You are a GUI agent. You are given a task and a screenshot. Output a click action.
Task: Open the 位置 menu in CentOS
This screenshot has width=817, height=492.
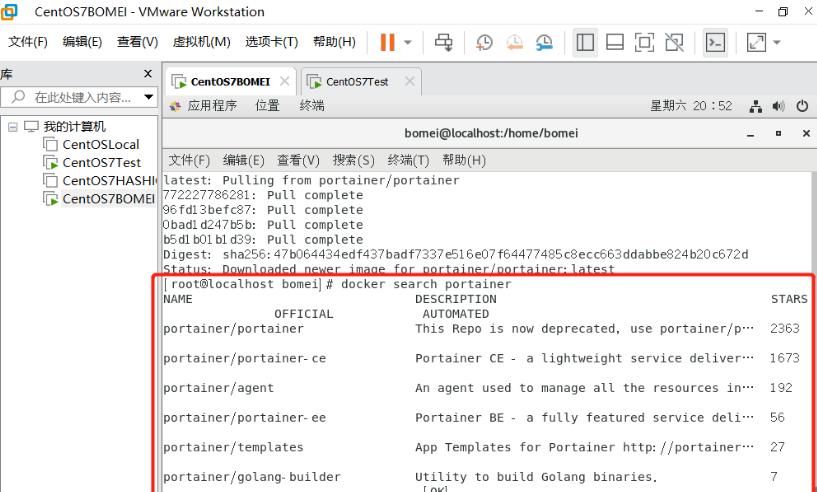point(267,106)
